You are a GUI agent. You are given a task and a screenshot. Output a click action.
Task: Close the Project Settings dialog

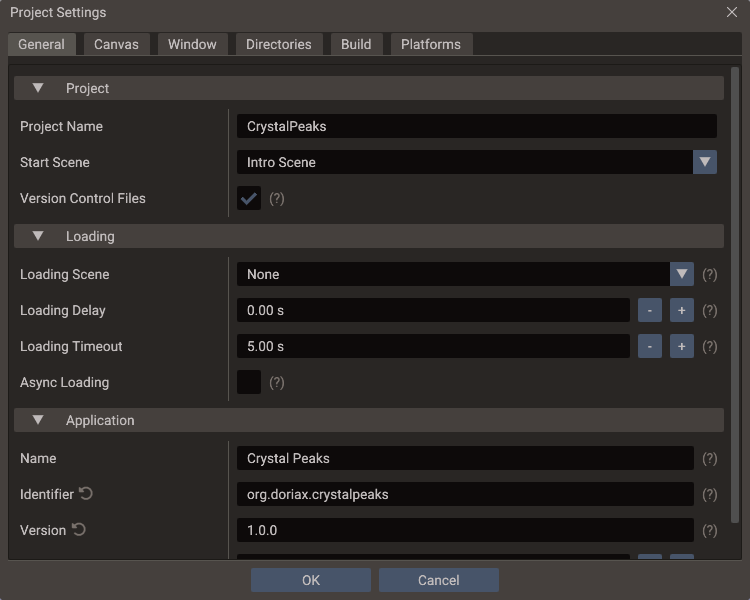click(731, 12)
